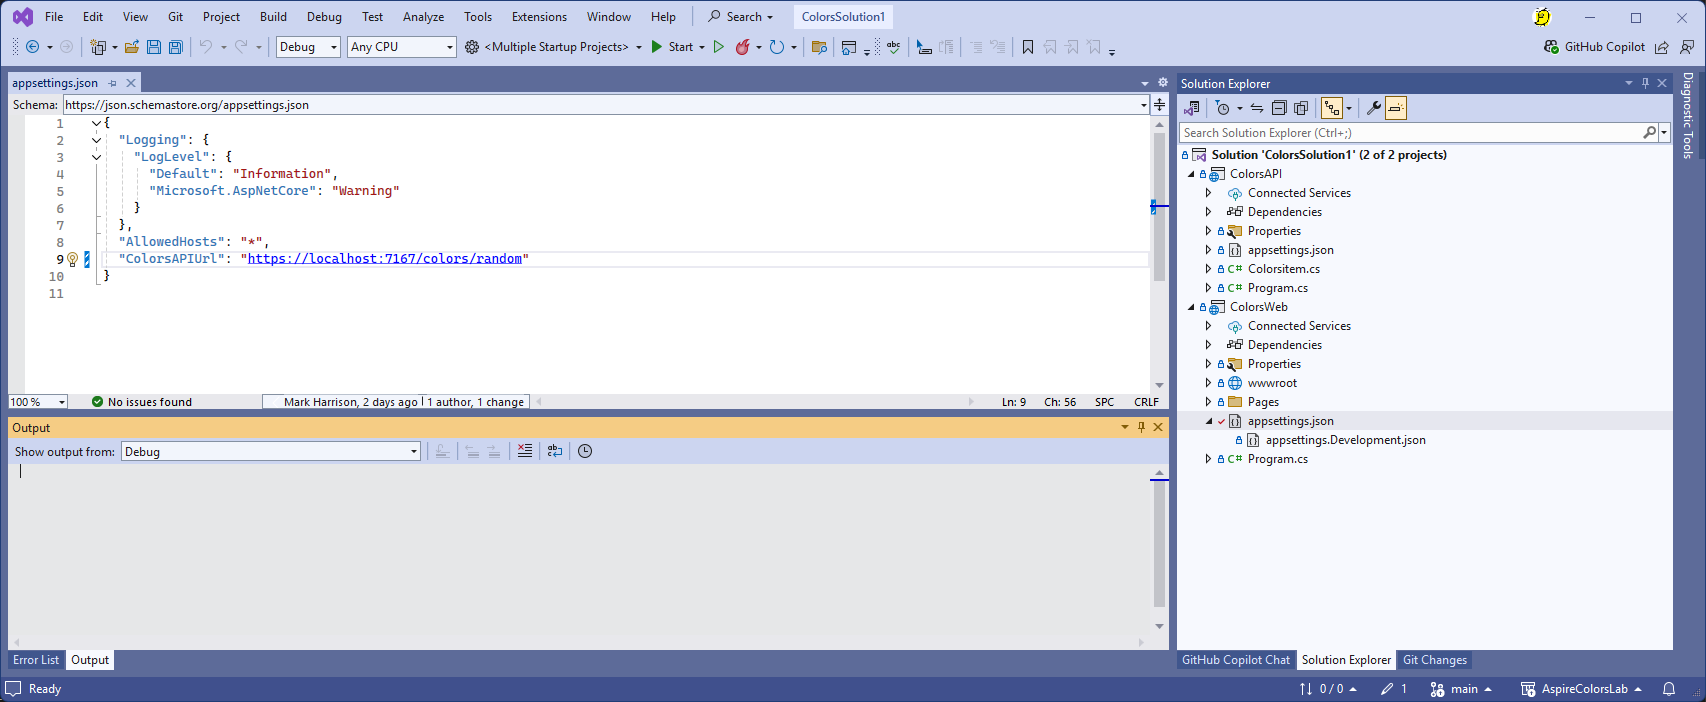Open the Show output from dropdown

tap(271, 452)
